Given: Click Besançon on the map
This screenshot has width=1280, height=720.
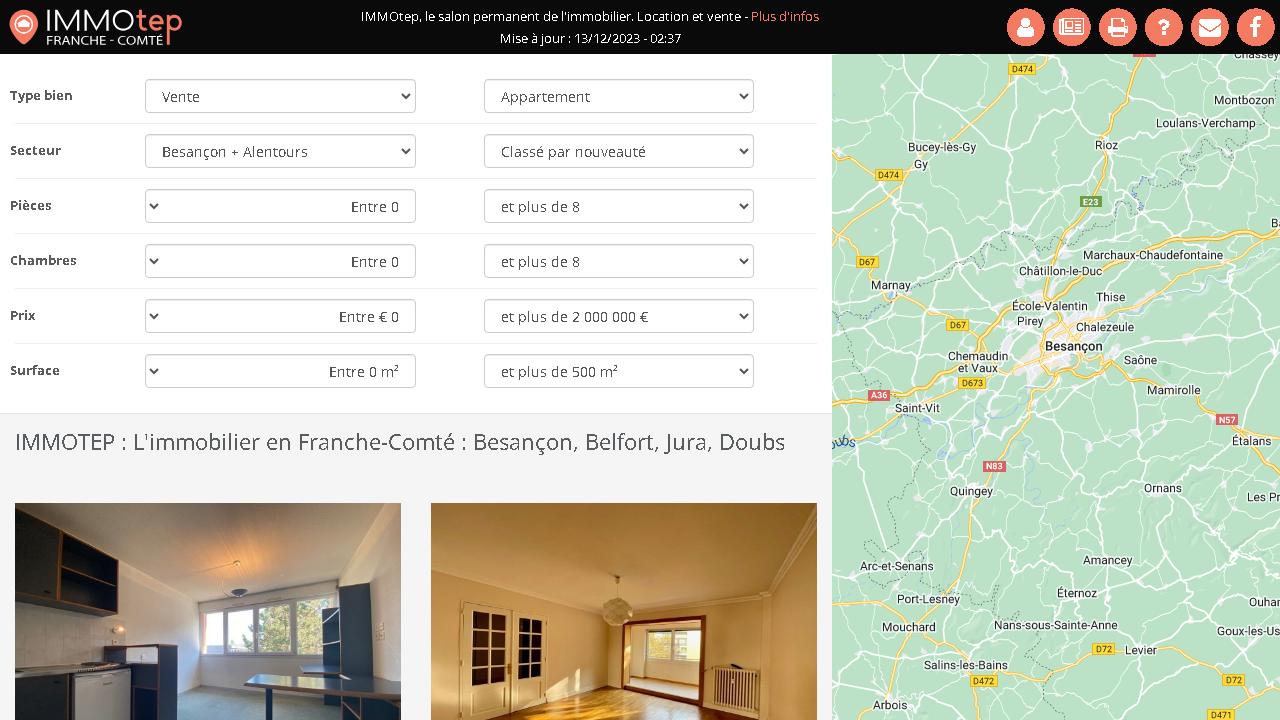Looking at the screenshot, I should 1073,346.
